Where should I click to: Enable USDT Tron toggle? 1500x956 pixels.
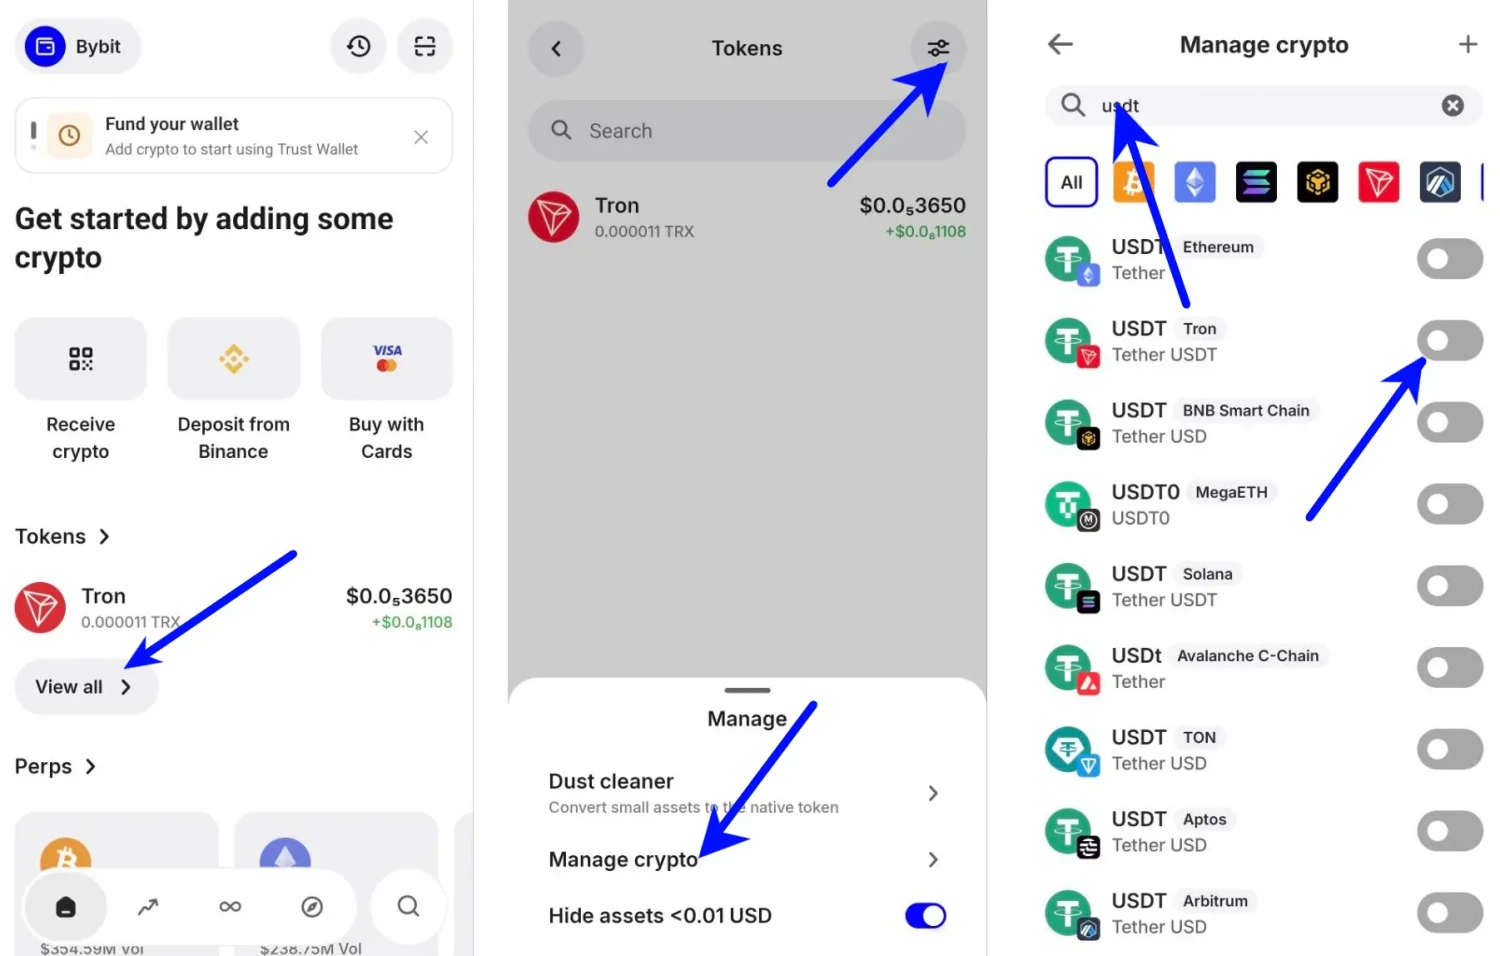[x=1450, y=341]
